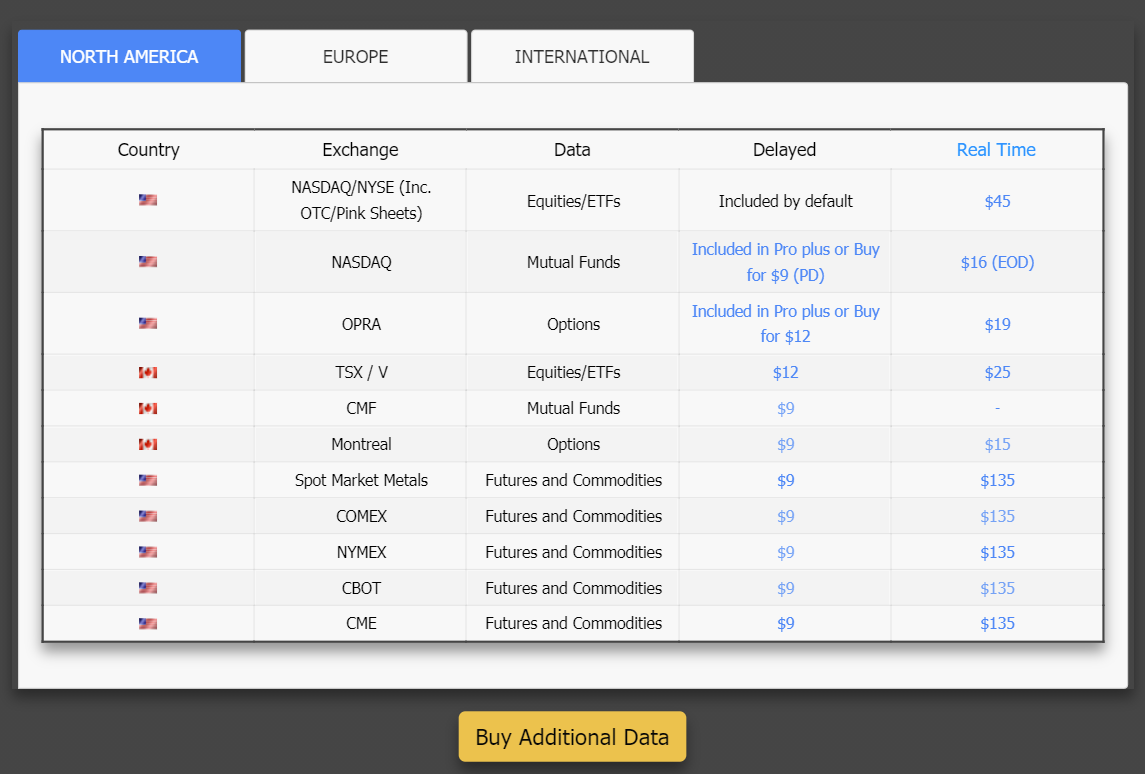
Task: Click the US flag next to CBOT
Action: 148,587
